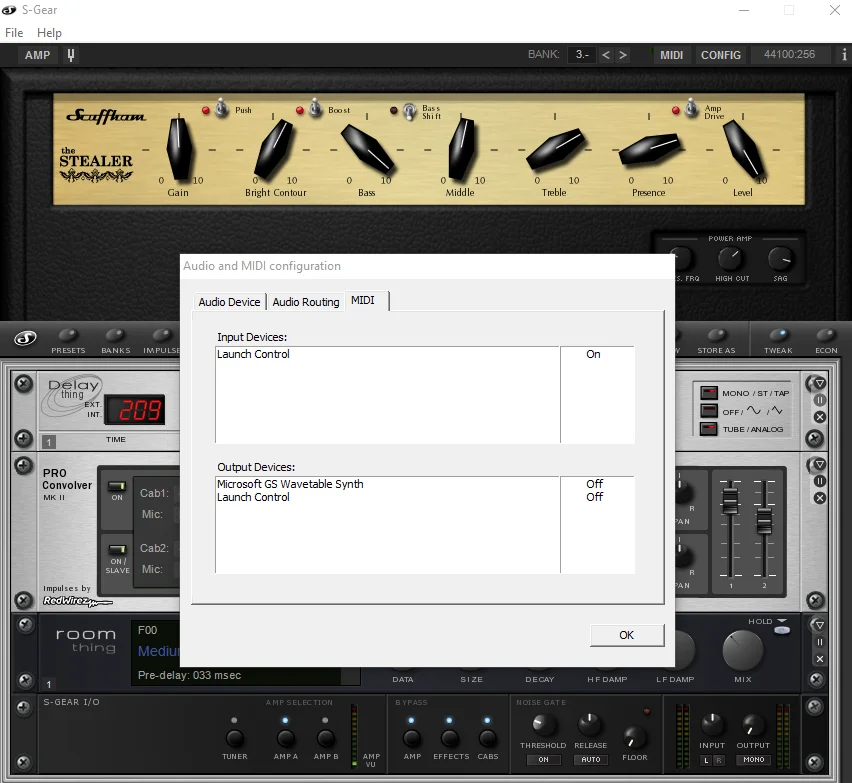The width and height of the screenshot is (852, 783).
Task: Flip the Amp Drive toggle switch
Action: pyautogui.click(x=691, y=108)
